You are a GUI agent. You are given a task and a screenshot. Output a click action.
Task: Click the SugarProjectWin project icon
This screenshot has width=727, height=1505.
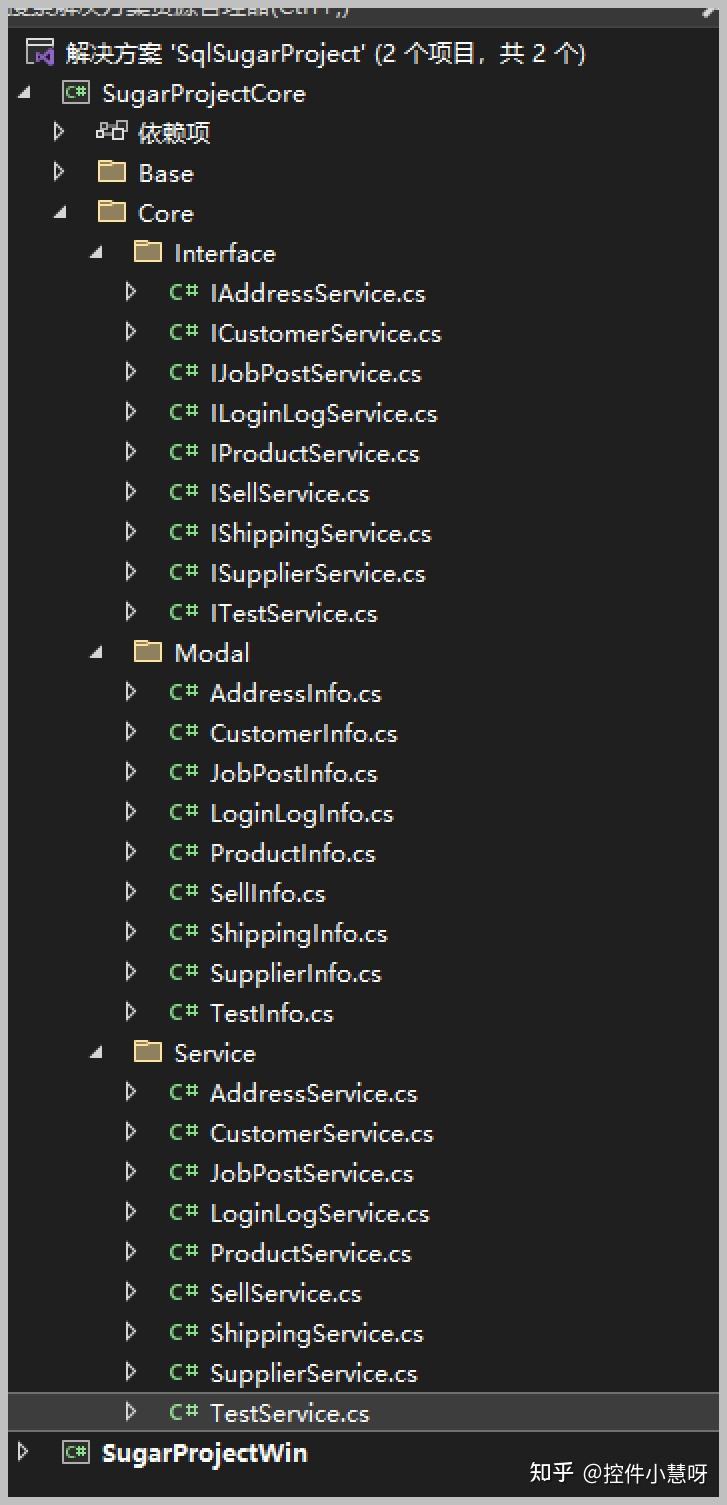(76, 1452)
